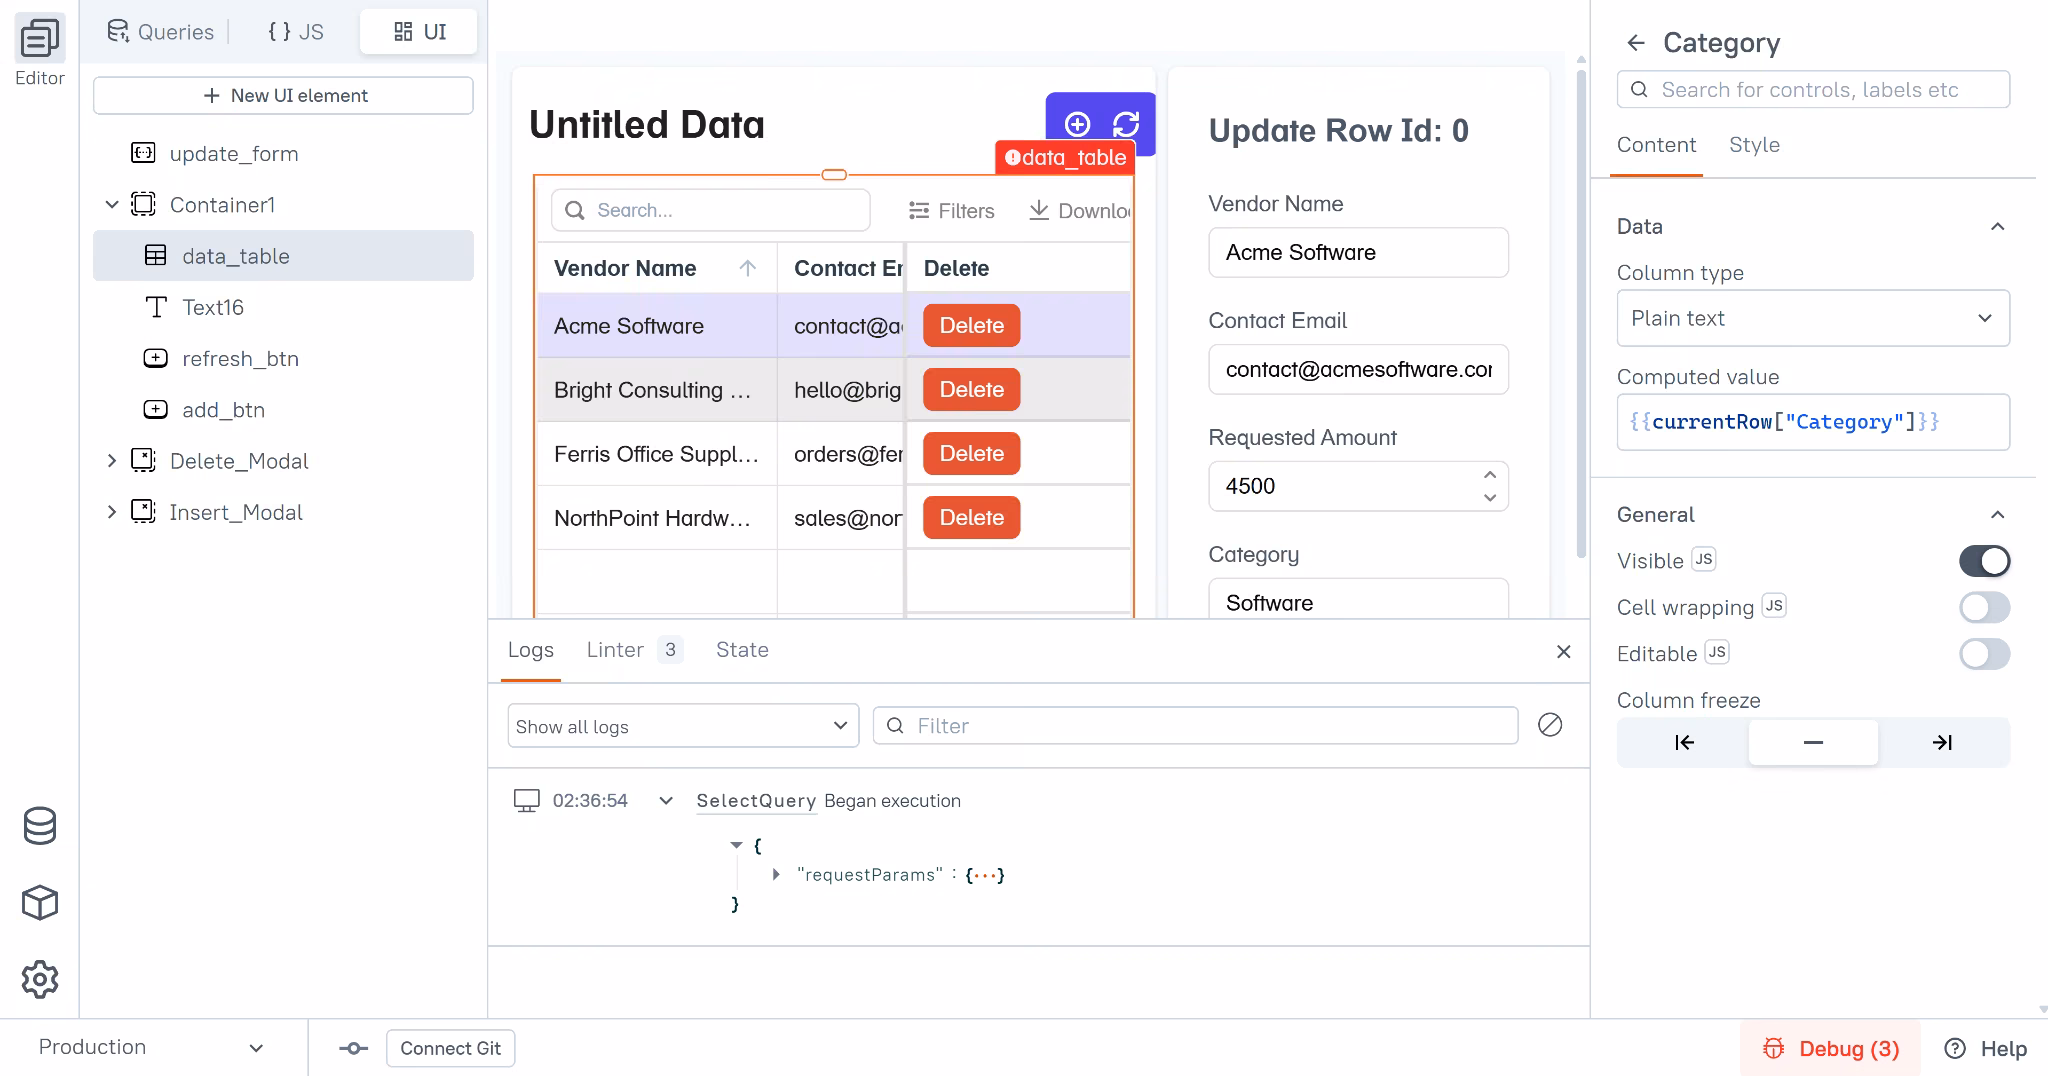Open the Datasources database icon
2048x1076 pixels.
click(40, 826)
